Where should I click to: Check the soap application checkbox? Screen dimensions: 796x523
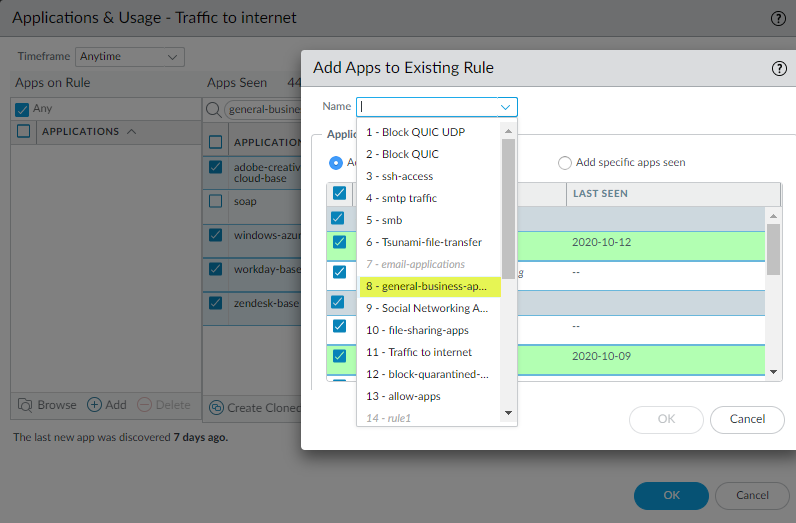[215, 201]
